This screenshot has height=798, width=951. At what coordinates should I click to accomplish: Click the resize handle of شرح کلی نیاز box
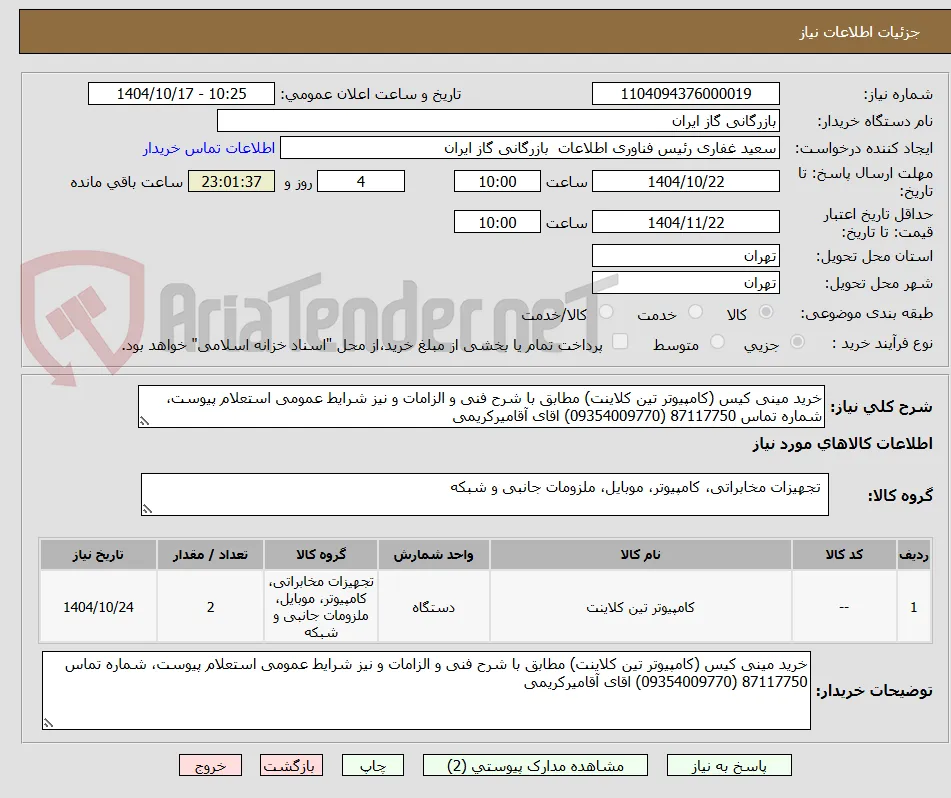[x=144, y=421]
